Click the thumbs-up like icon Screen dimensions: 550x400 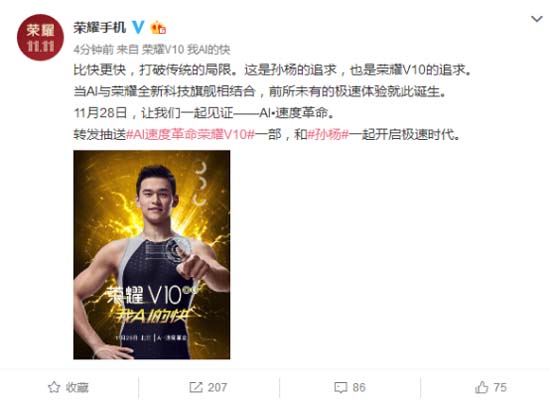(482, 387)
